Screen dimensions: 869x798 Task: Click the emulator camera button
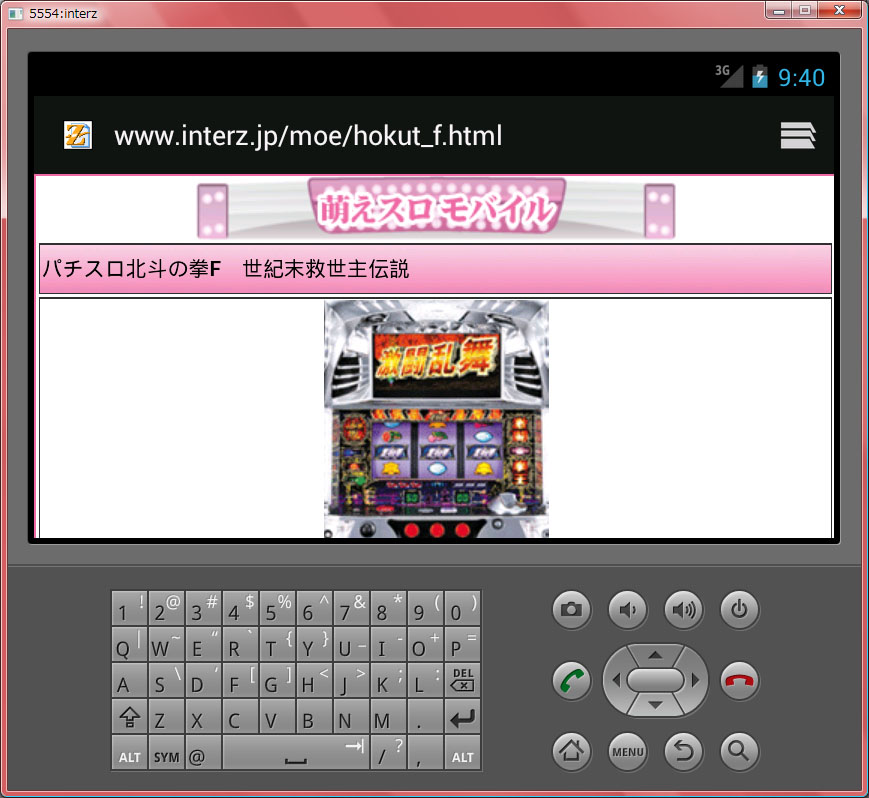[571, 610]
